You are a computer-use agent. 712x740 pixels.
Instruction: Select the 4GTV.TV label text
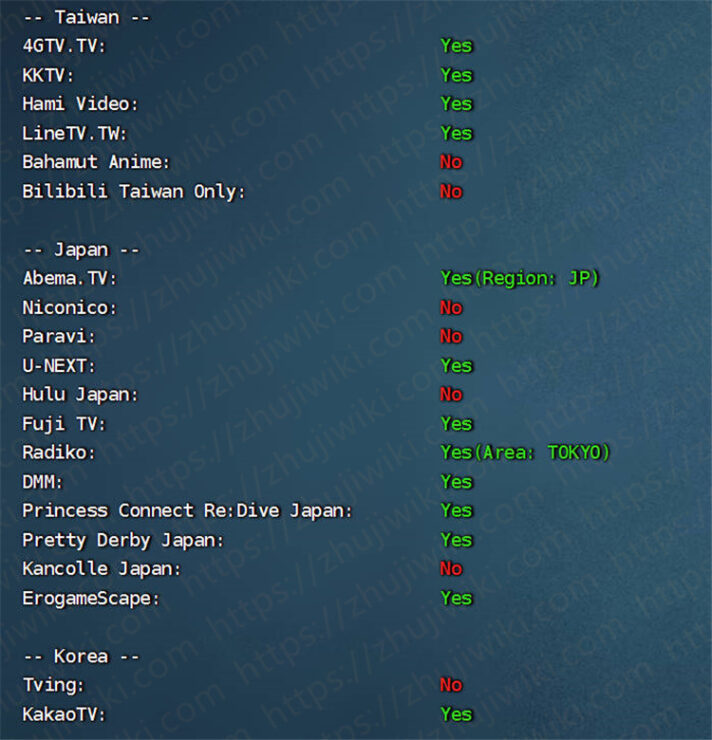click(x=65, y=46)
